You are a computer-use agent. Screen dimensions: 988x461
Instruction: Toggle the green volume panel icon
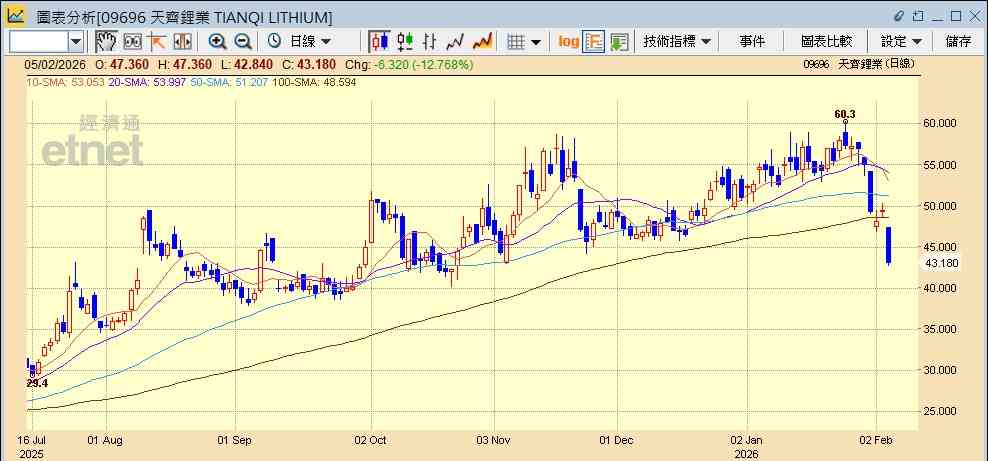pyautogui.click(x=619, y=42)
